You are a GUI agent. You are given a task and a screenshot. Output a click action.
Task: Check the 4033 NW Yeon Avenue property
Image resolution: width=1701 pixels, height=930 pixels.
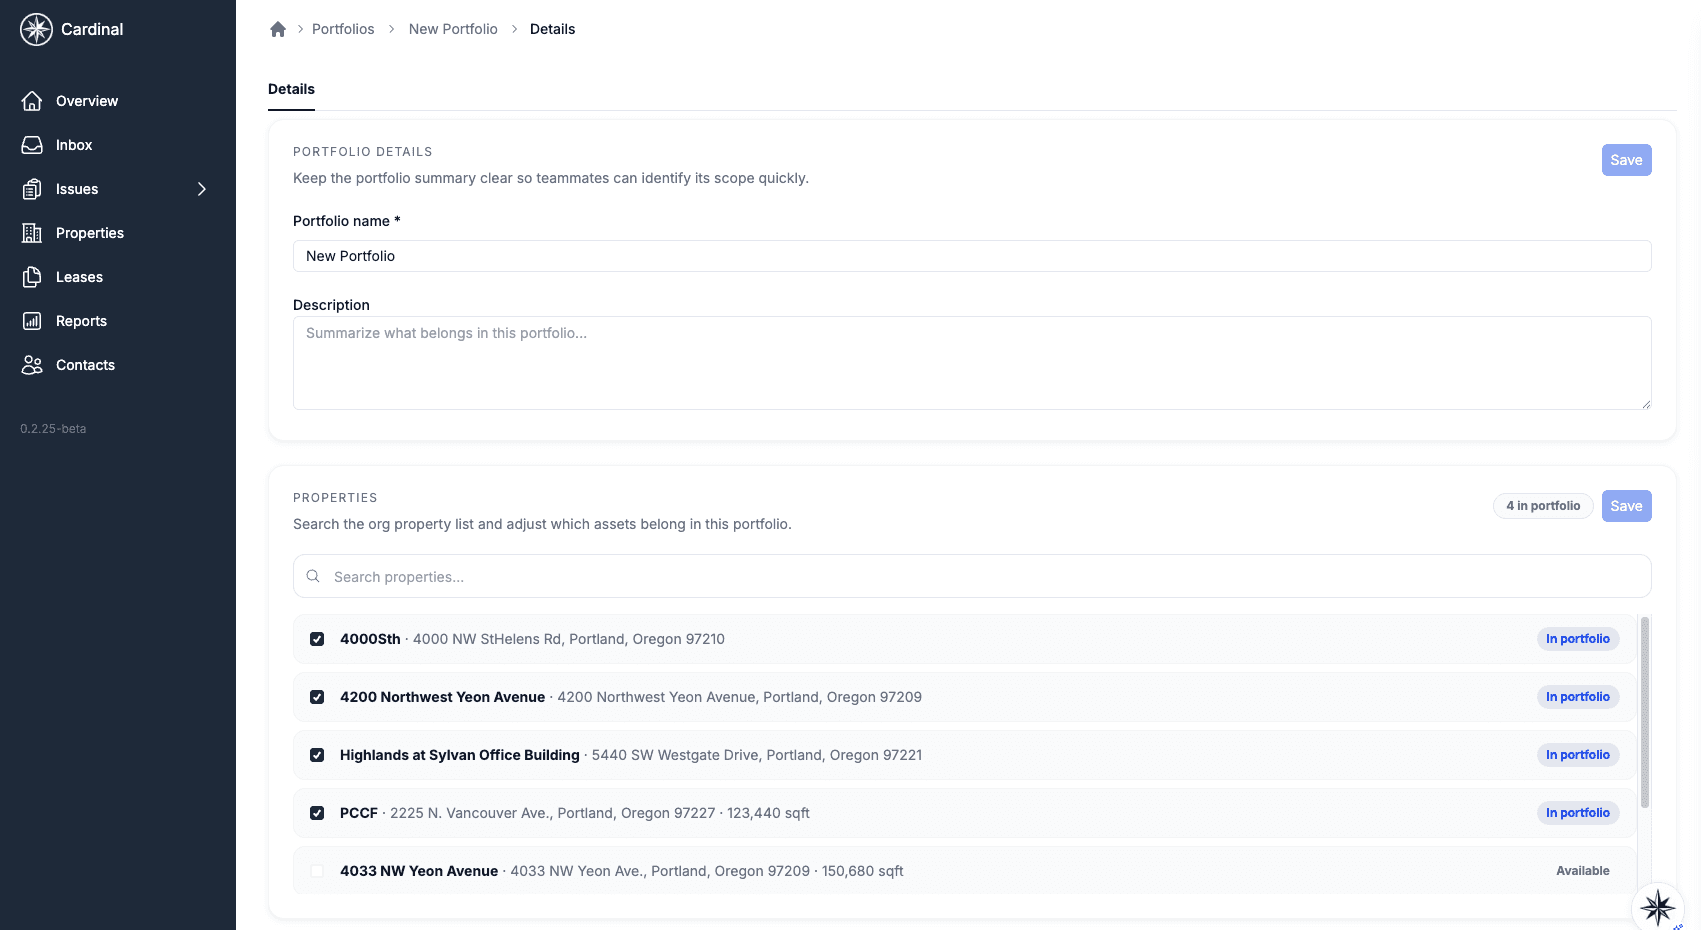[x=317, y=871]
